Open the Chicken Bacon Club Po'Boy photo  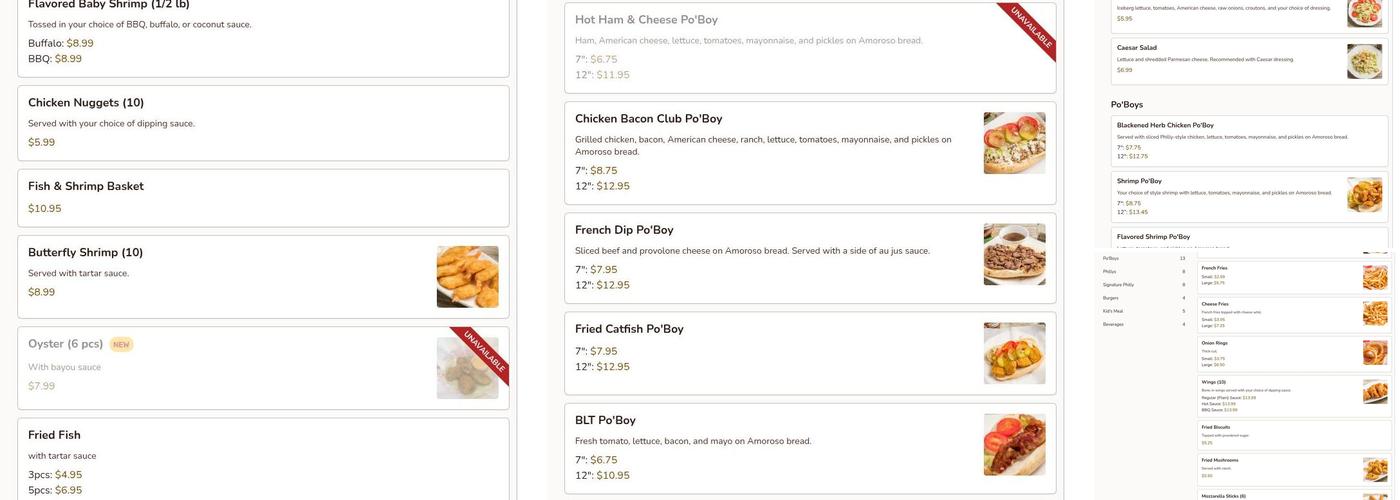(x=1014, y=143)
